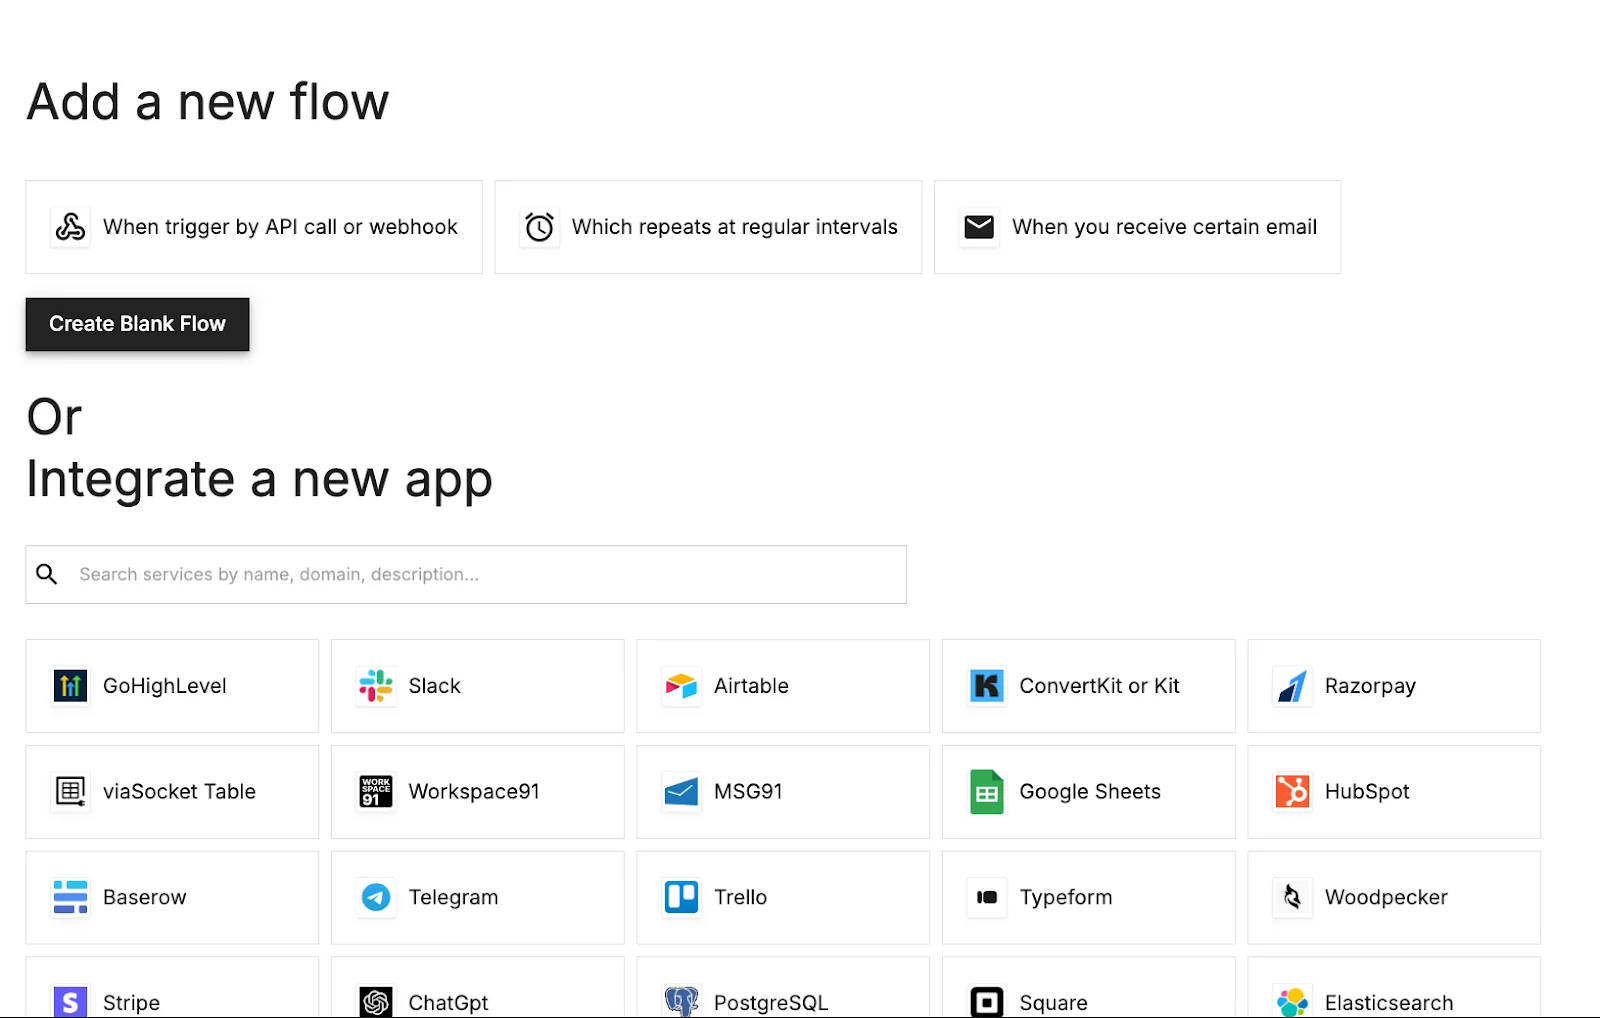Click the Typeform logo icon
The width and height of the screenshot is (1600, 1018).
click(987, 898)
